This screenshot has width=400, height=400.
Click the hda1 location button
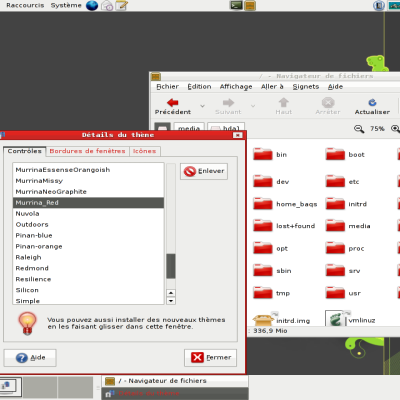click(226, 127)
